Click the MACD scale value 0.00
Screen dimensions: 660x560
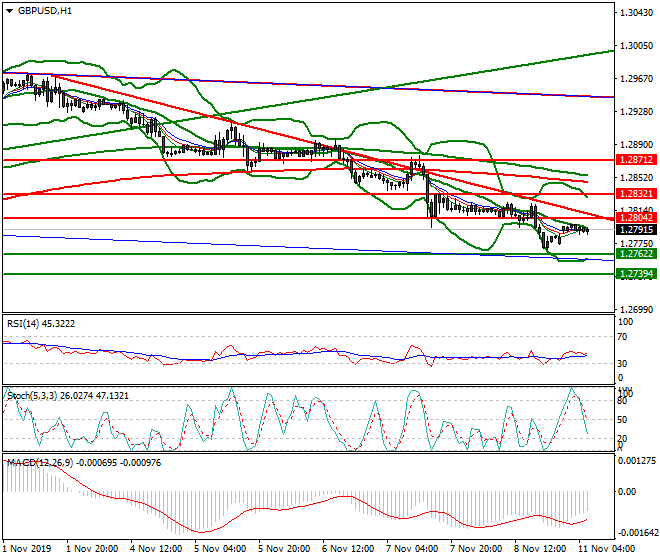[x=627, y=492]
